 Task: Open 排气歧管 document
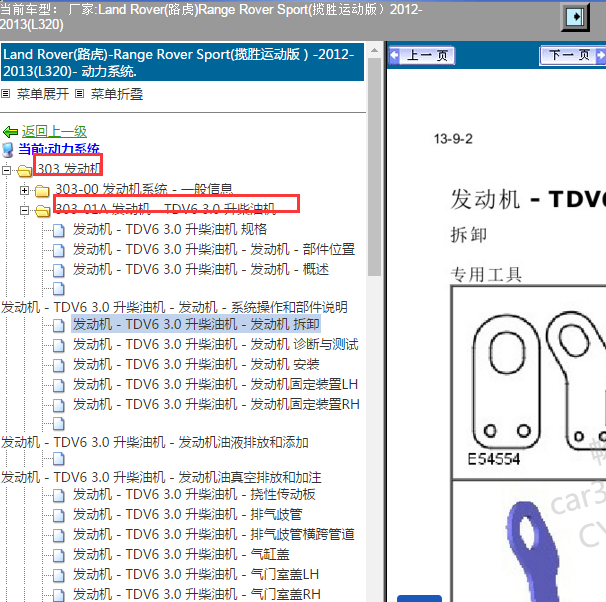tap(187, 515)
